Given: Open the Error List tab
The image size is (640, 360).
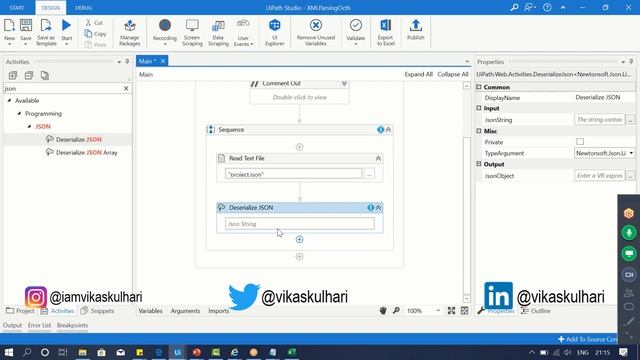Looking at the screenshot, I should [39, 325].
